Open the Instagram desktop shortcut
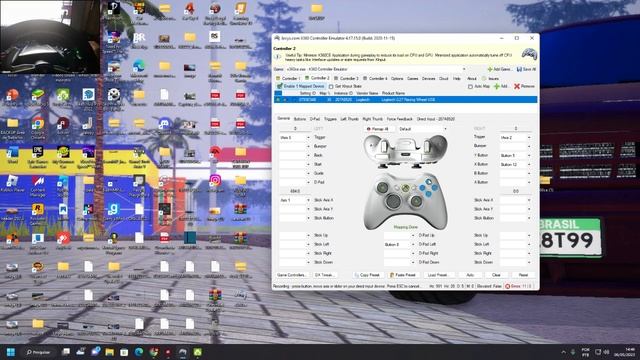This screenshot has width=640, height=360. pyautogui.click(x=215, y=182)
